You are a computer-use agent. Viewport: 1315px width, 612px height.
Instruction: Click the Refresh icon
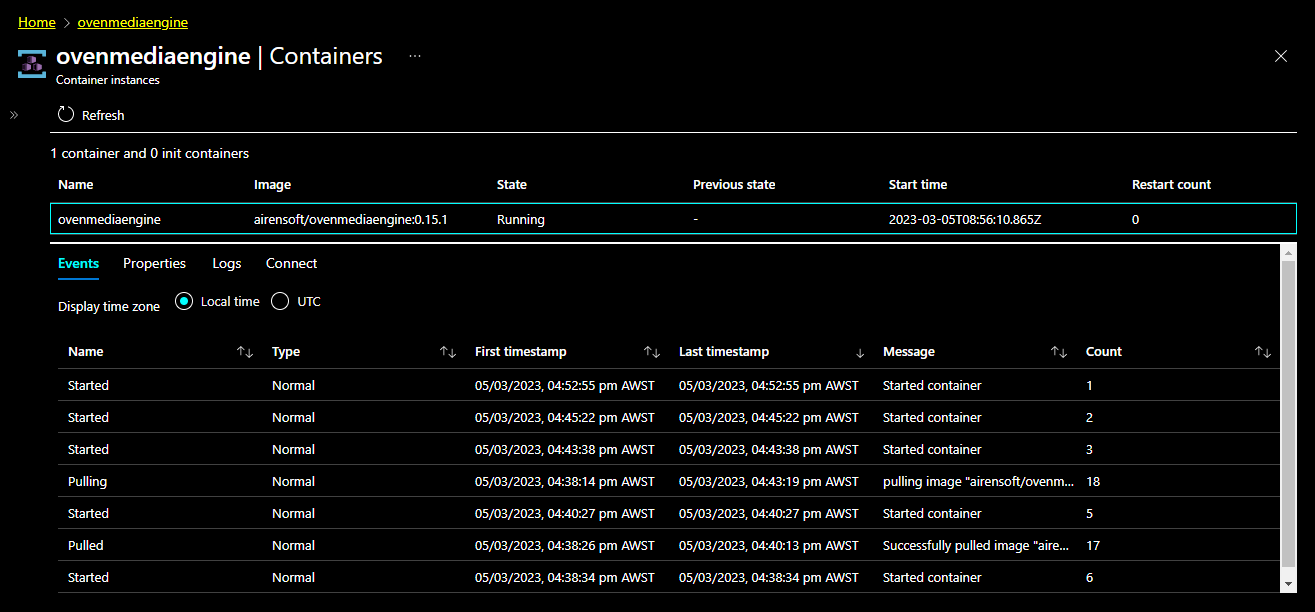64,114
